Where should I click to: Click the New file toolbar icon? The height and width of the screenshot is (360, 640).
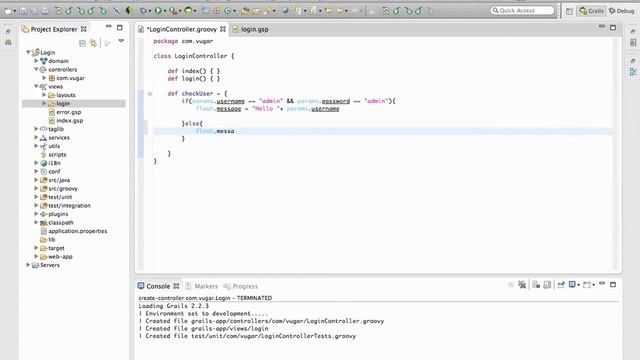[8, 11]
